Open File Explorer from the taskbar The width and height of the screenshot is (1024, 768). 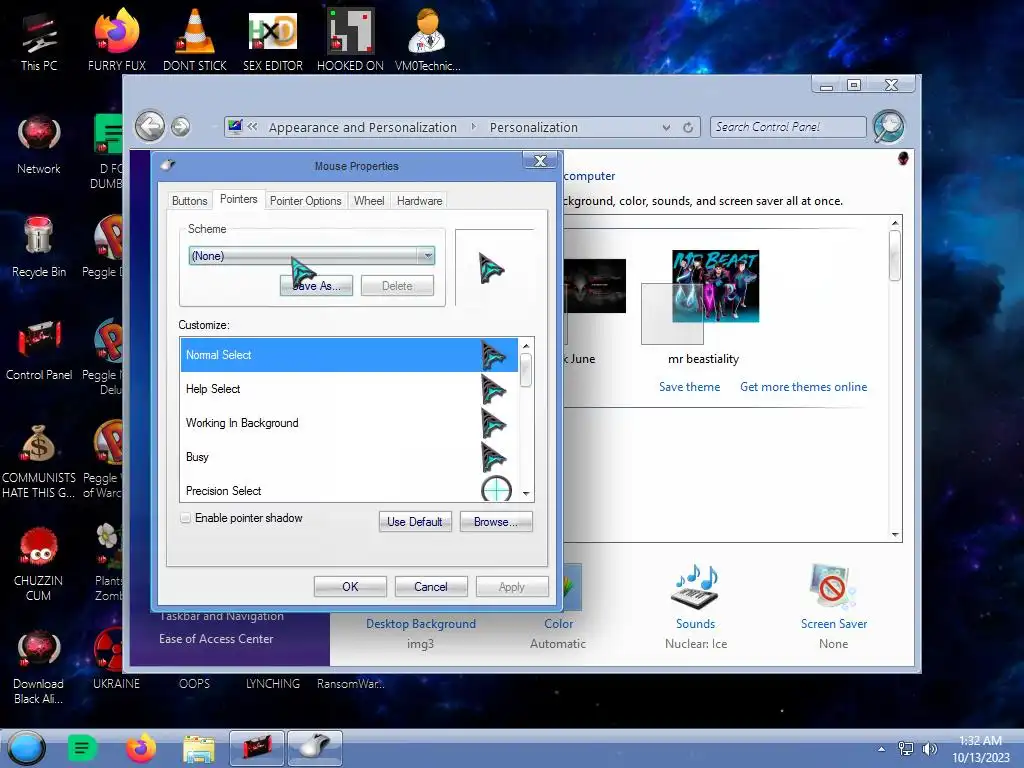point(199,748)
